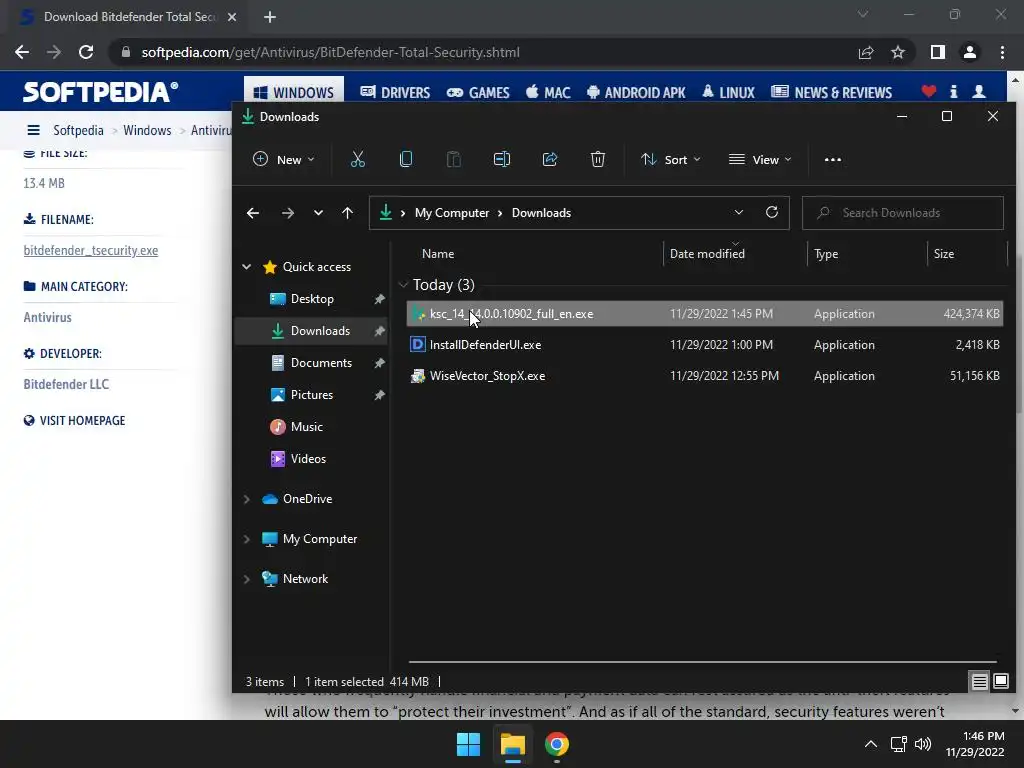Viewport: 1024px width, 768px height.
Task: Open Windows Start menu
Action: point(468,744)
